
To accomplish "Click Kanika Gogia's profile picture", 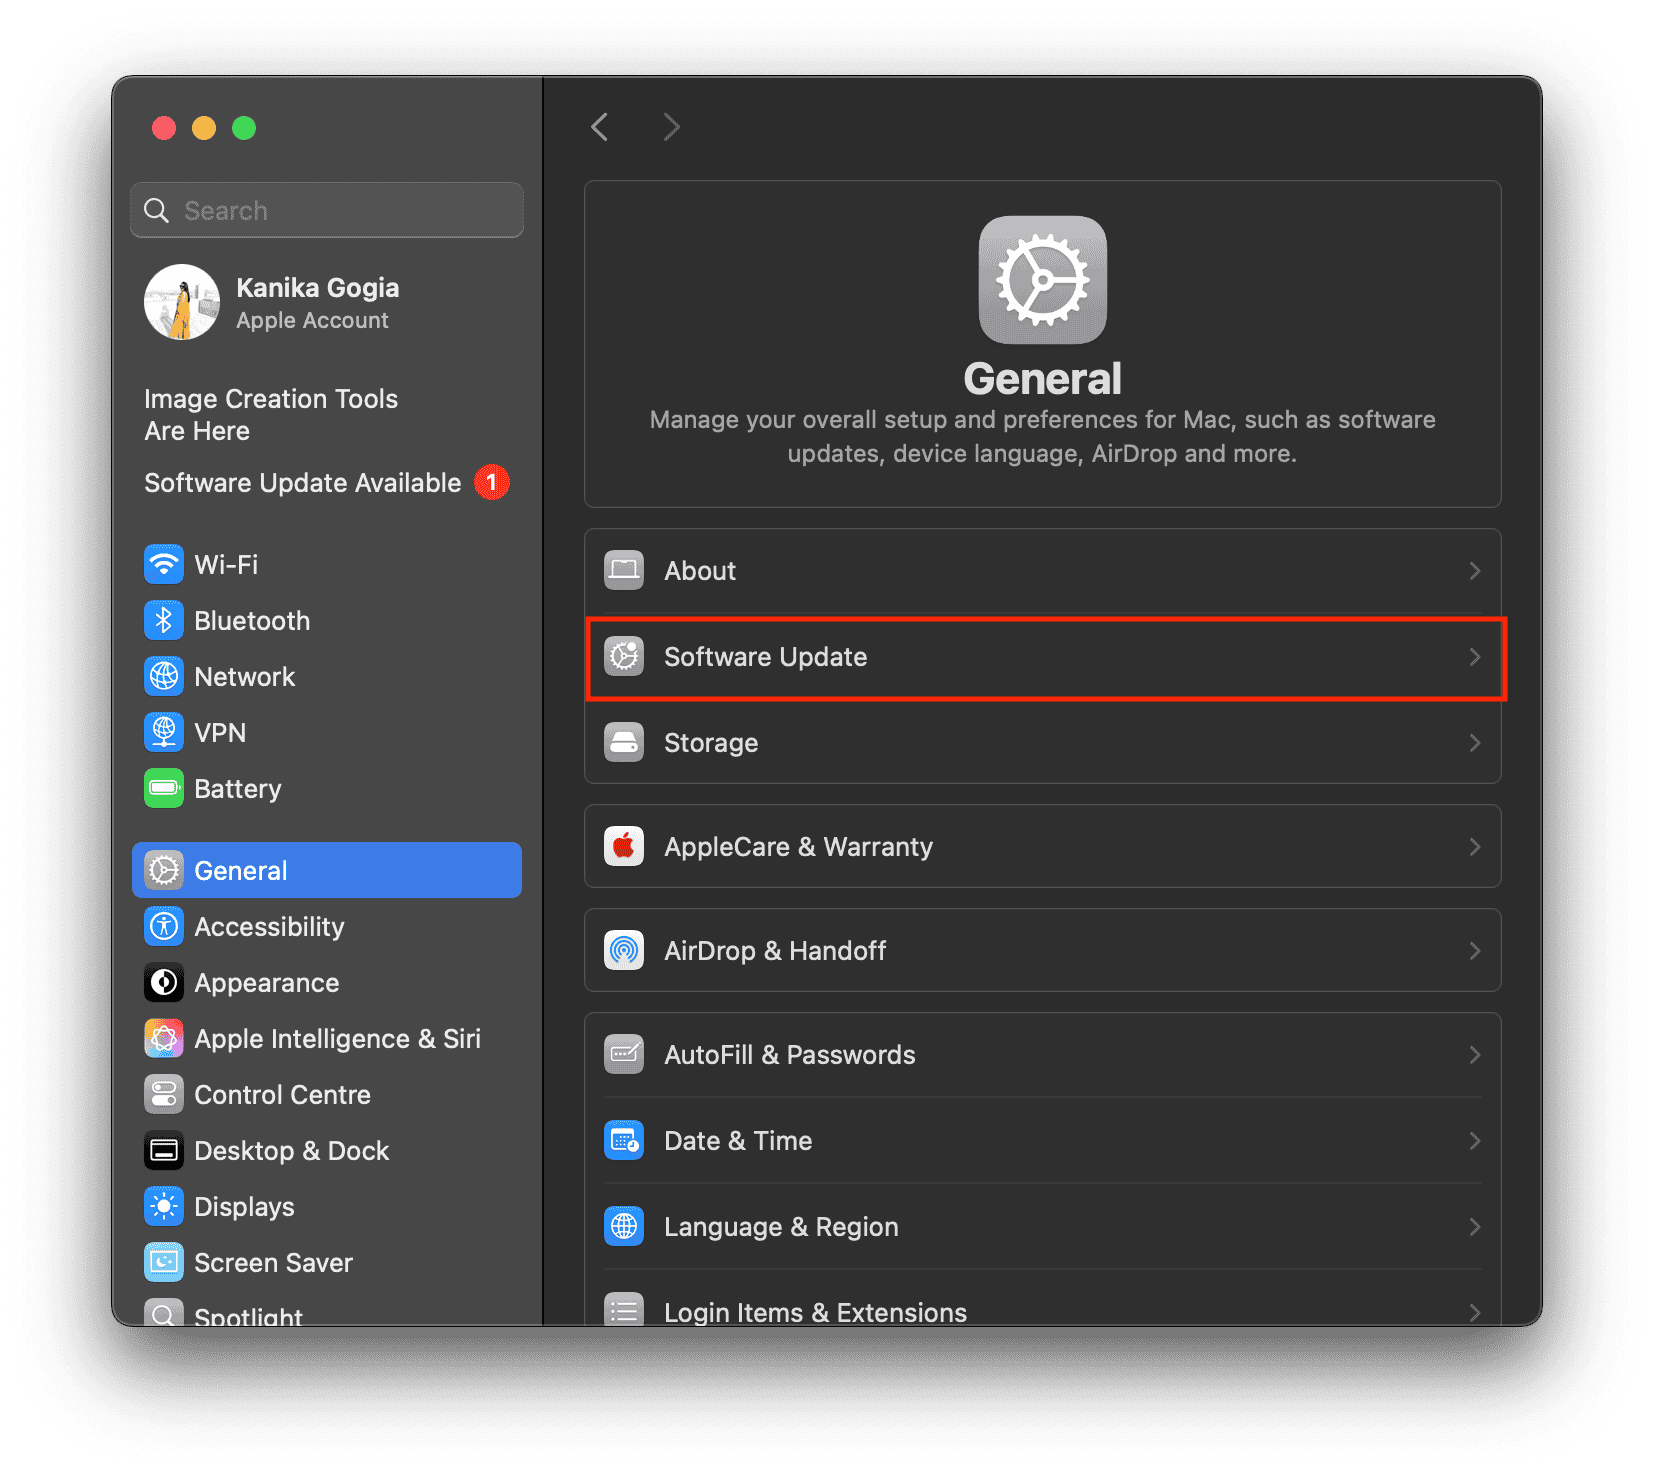I will pos(182,302).
